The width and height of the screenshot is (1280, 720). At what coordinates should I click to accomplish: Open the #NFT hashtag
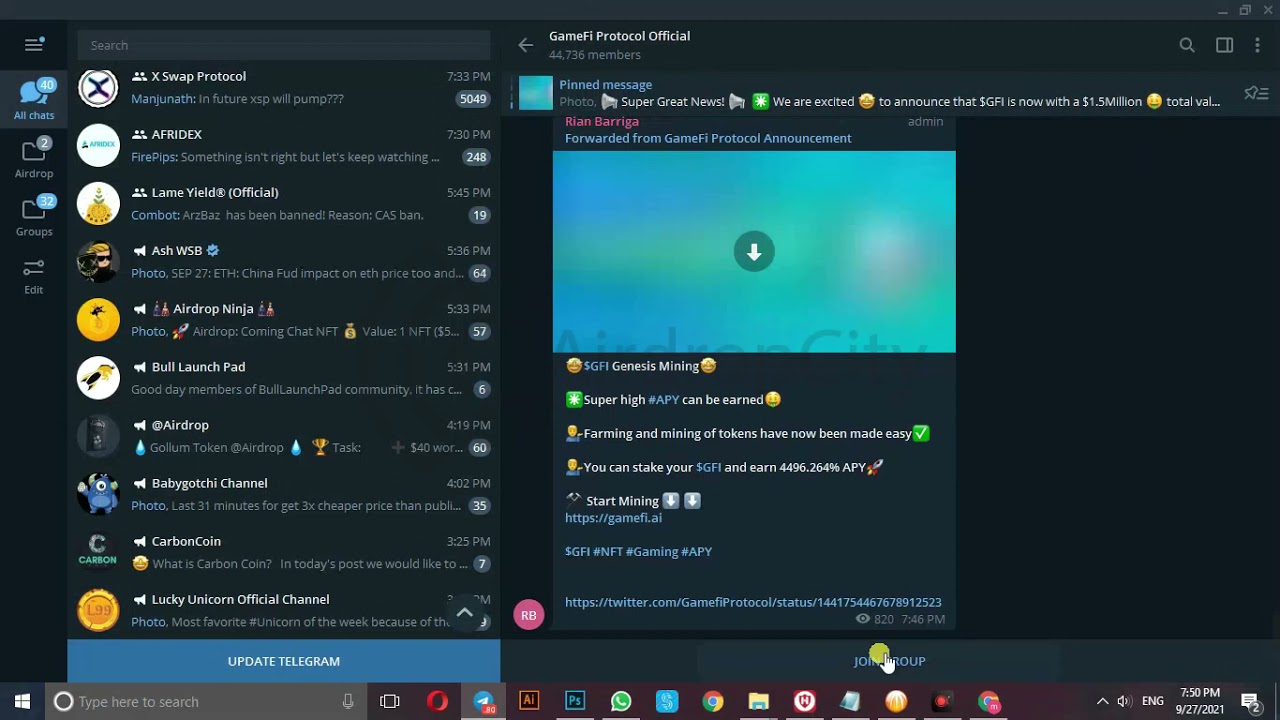608,551
